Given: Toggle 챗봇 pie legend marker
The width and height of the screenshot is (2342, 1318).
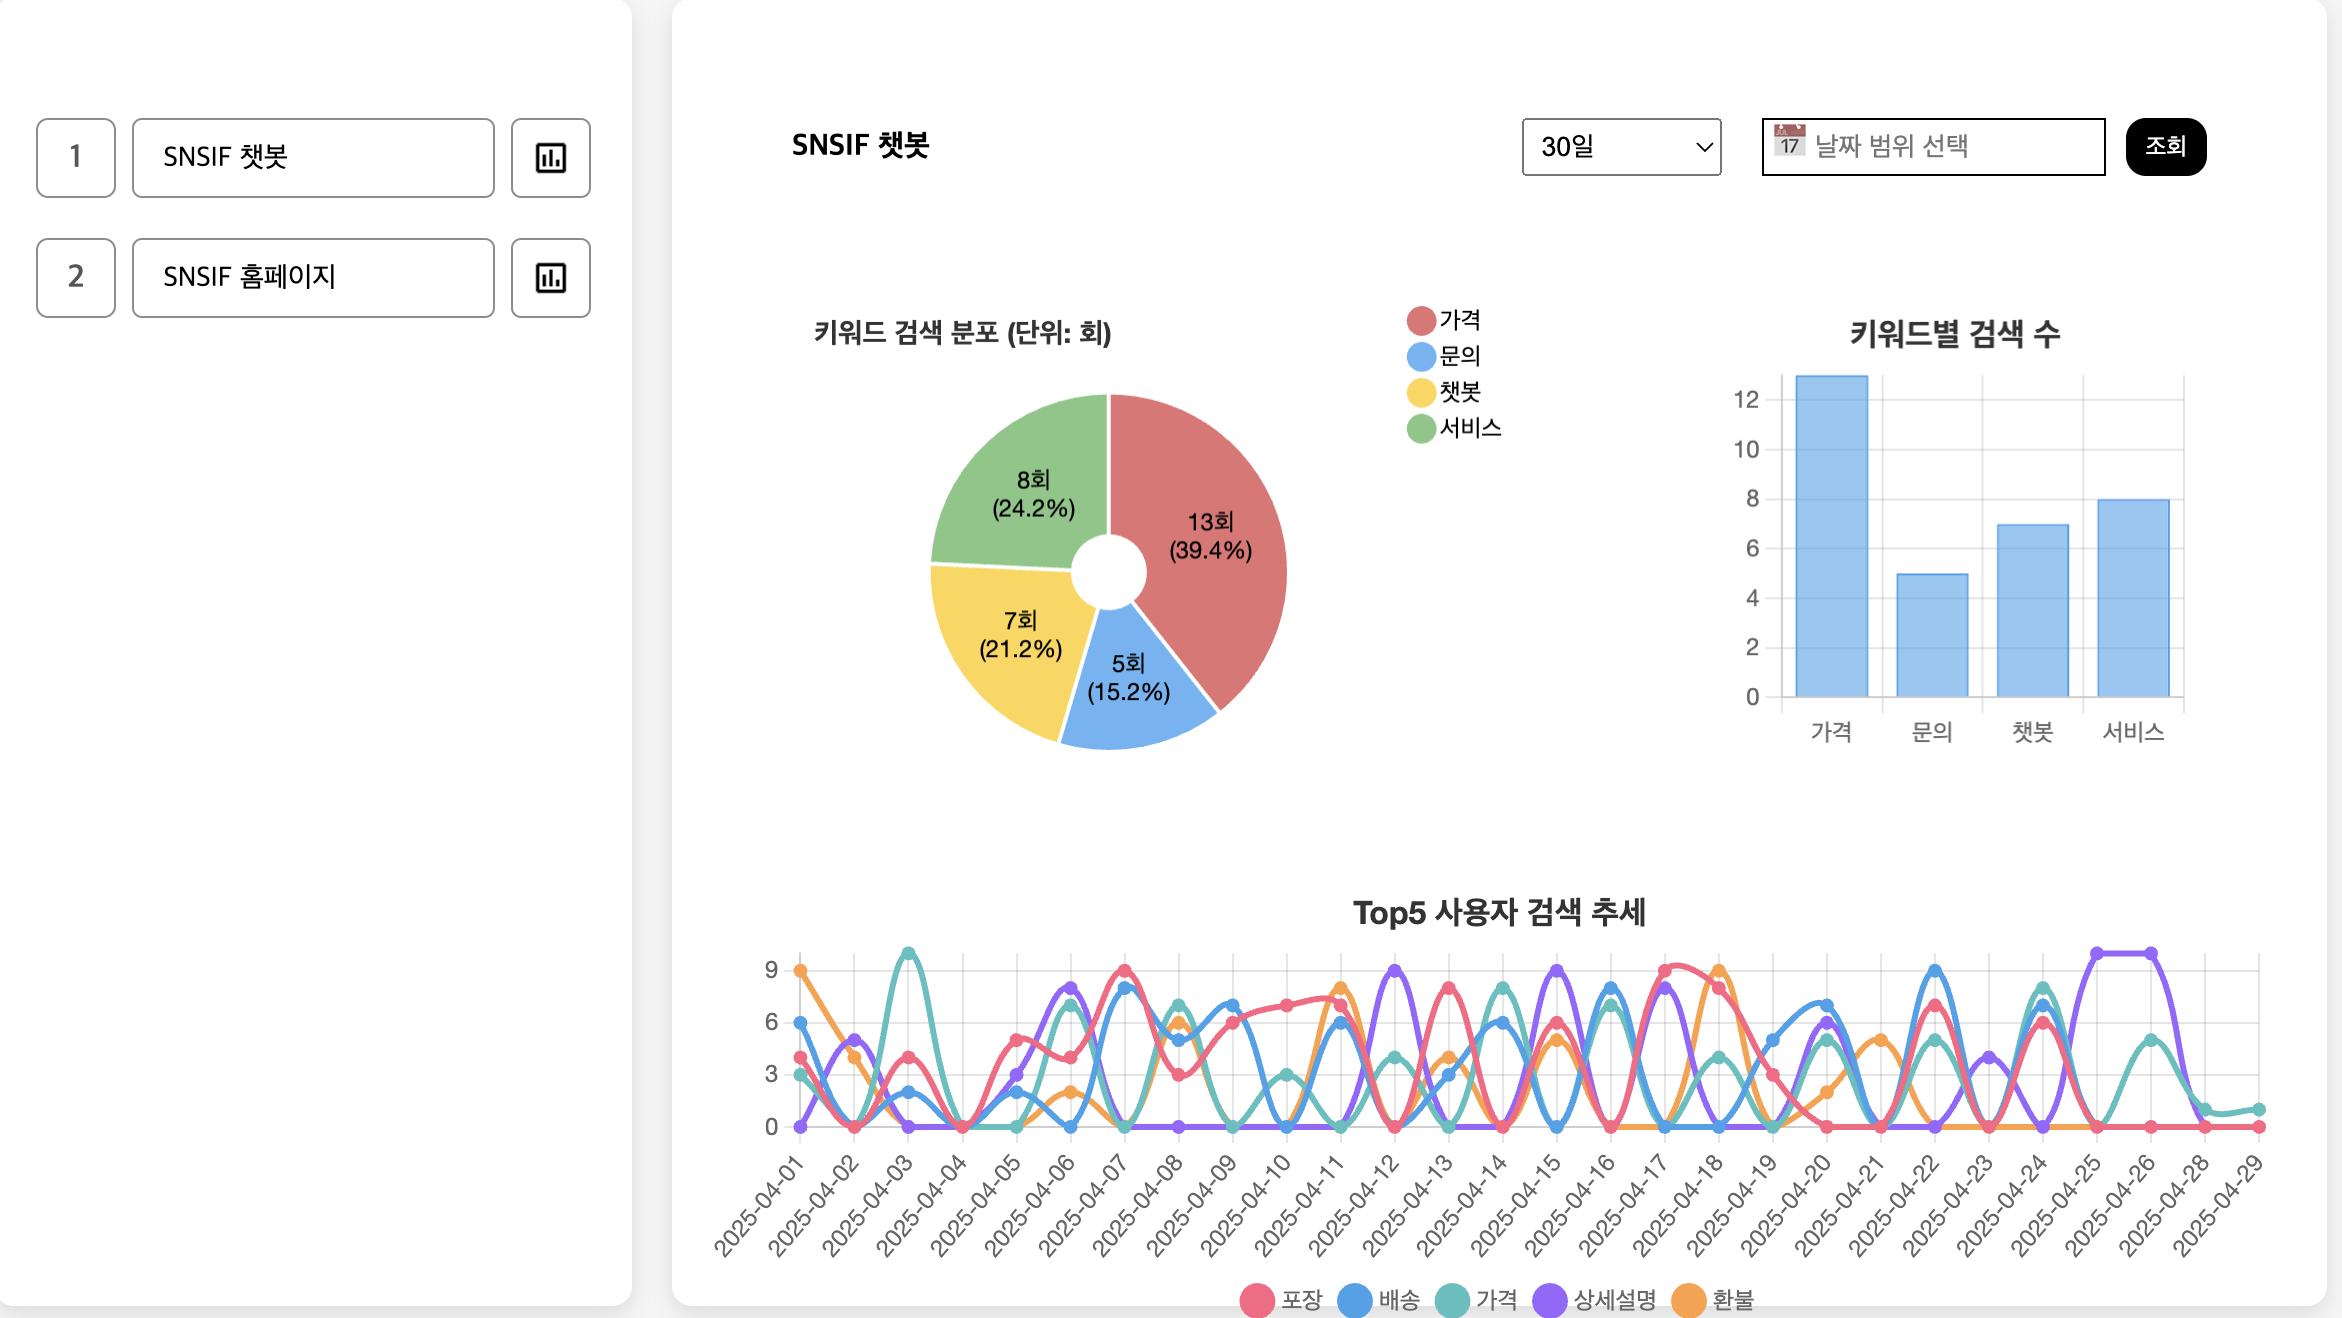Looking at the screenshot, I should click(1421, 392).
